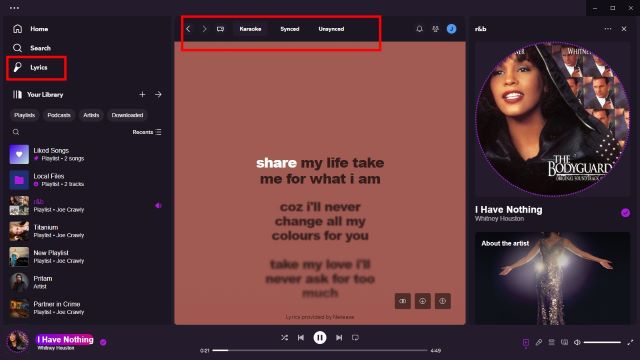Screen dimensions: 640x360
Task: Toggle shuffle playback
Action: [x=284, y=338]
